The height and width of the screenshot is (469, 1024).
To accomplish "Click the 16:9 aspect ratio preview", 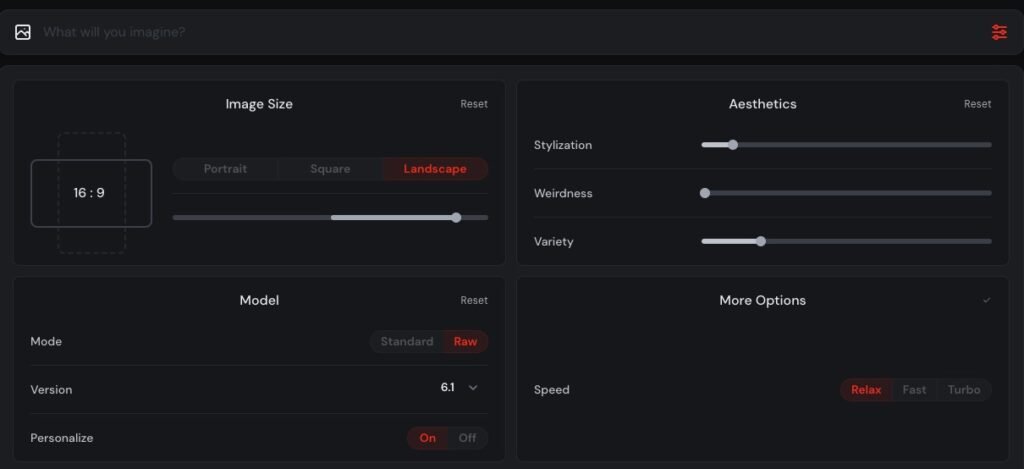I will pos(90,193).
